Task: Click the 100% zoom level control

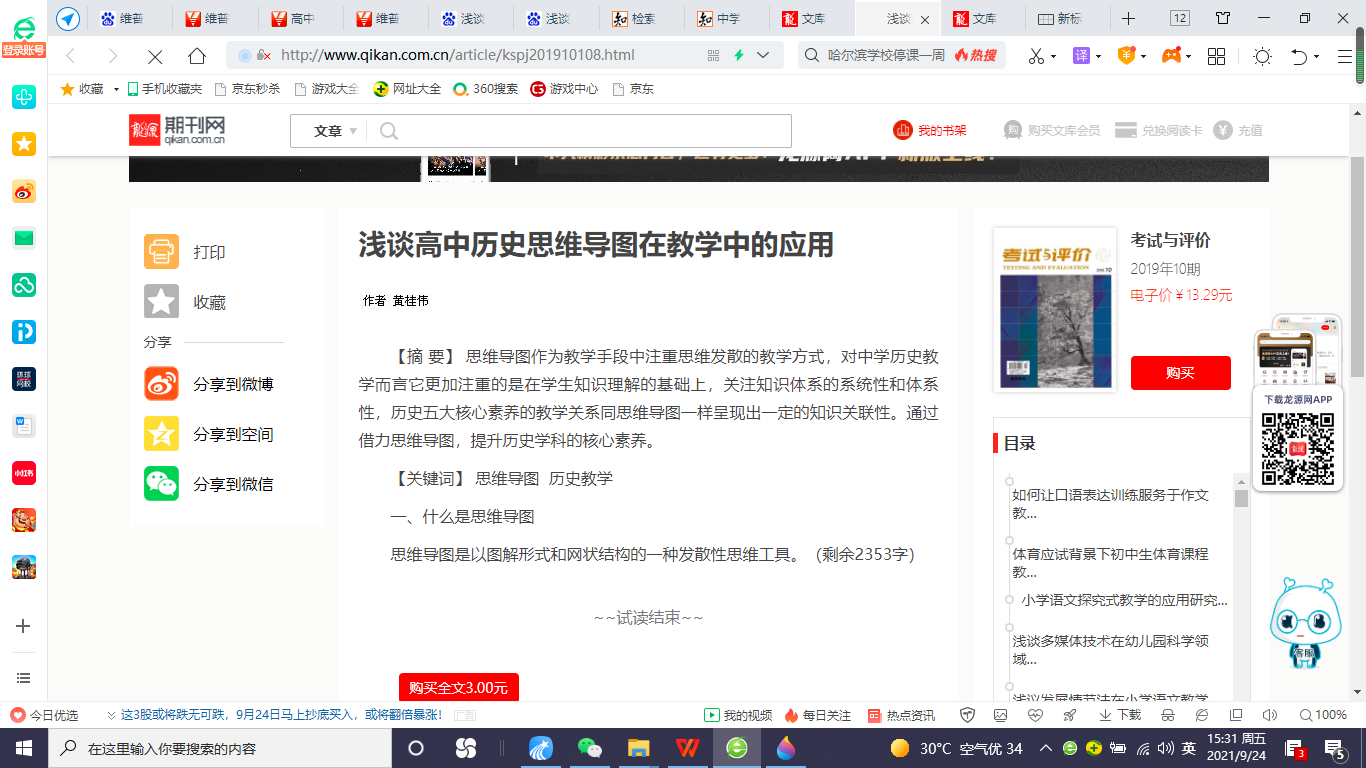Action: pyautogui.click(x=1323, y=715)
